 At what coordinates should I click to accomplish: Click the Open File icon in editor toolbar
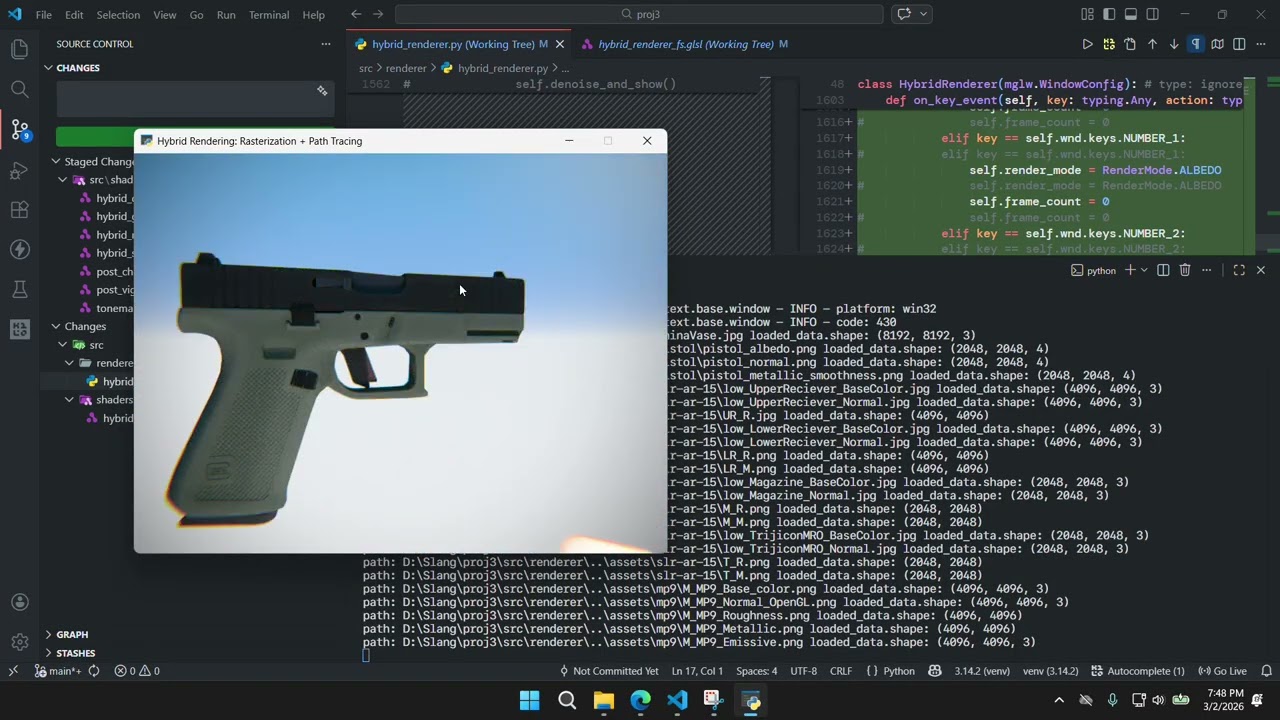click(1130, 44)
